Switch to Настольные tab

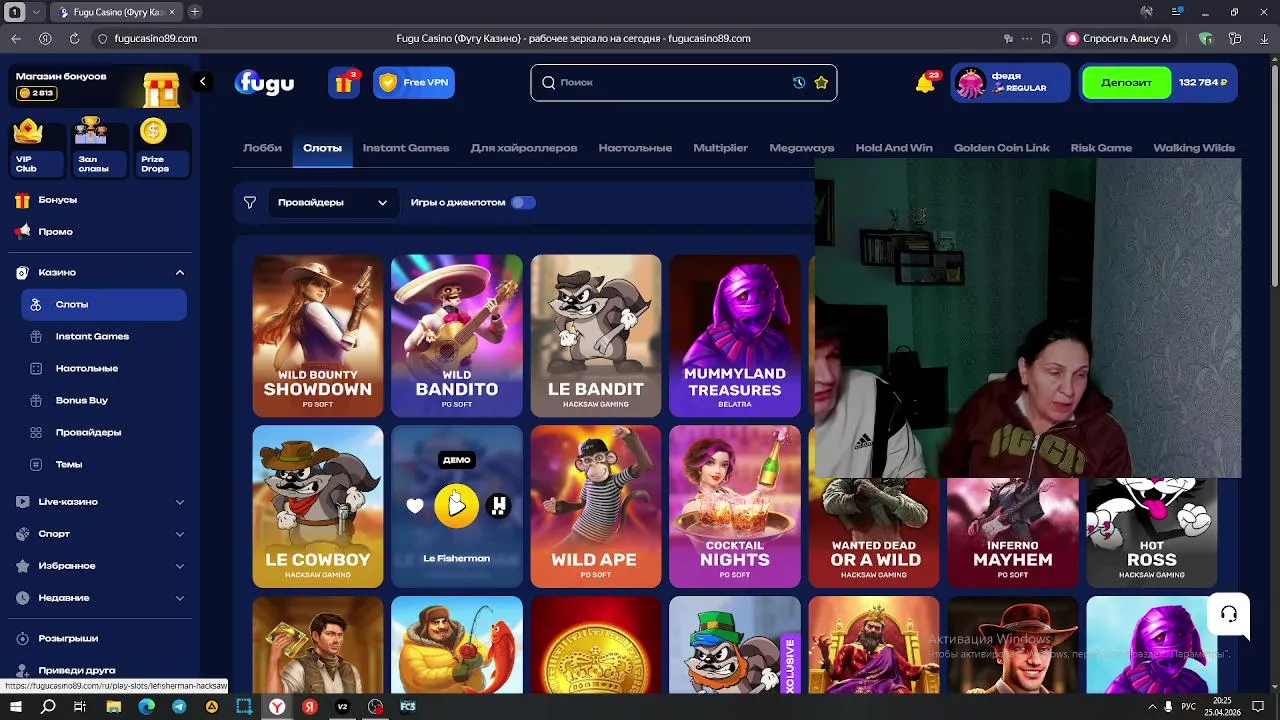635,148
